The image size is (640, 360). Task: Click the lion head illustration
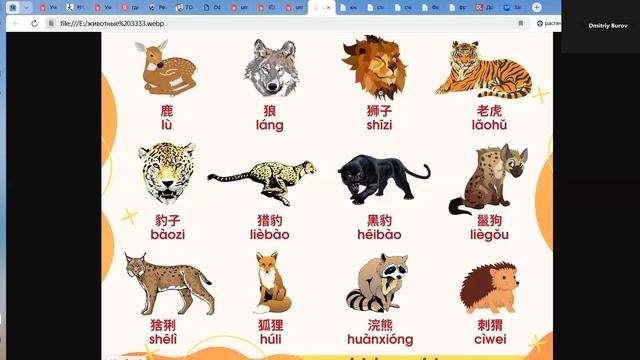pos(375,68)
